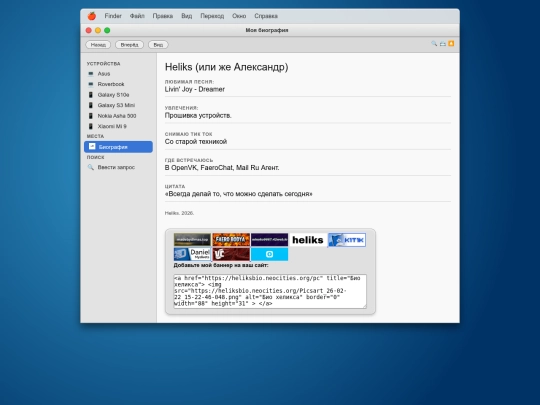
Task: Click the white heliks banner
Action: (308, 240)
